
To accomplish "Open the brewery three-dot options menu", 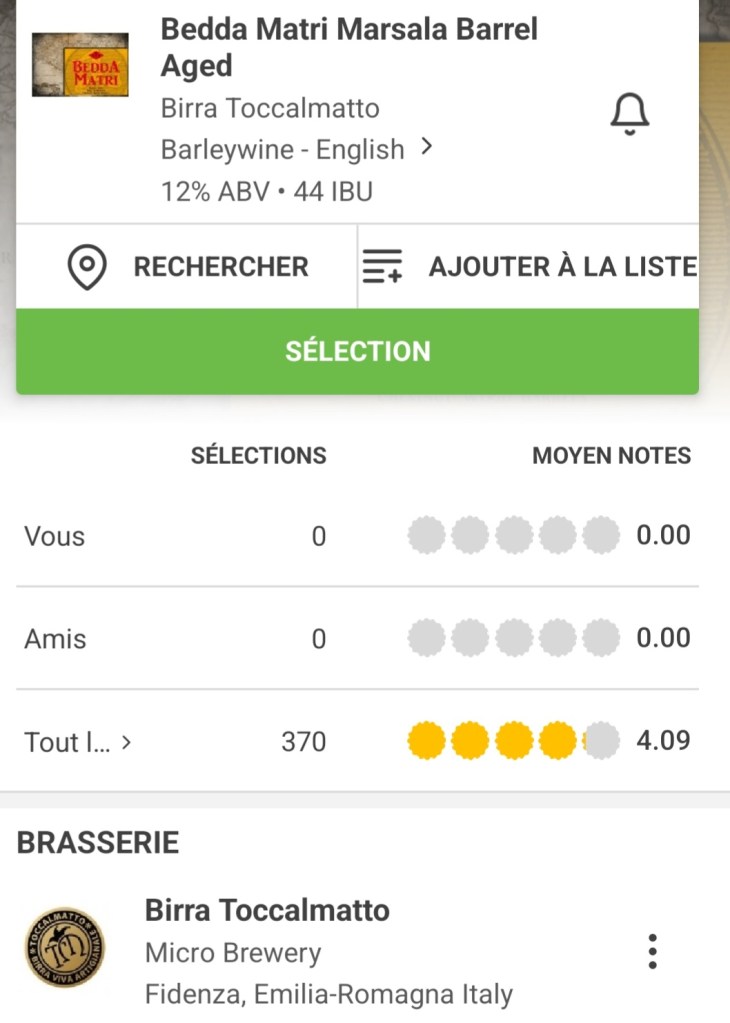I will point(652,951).
